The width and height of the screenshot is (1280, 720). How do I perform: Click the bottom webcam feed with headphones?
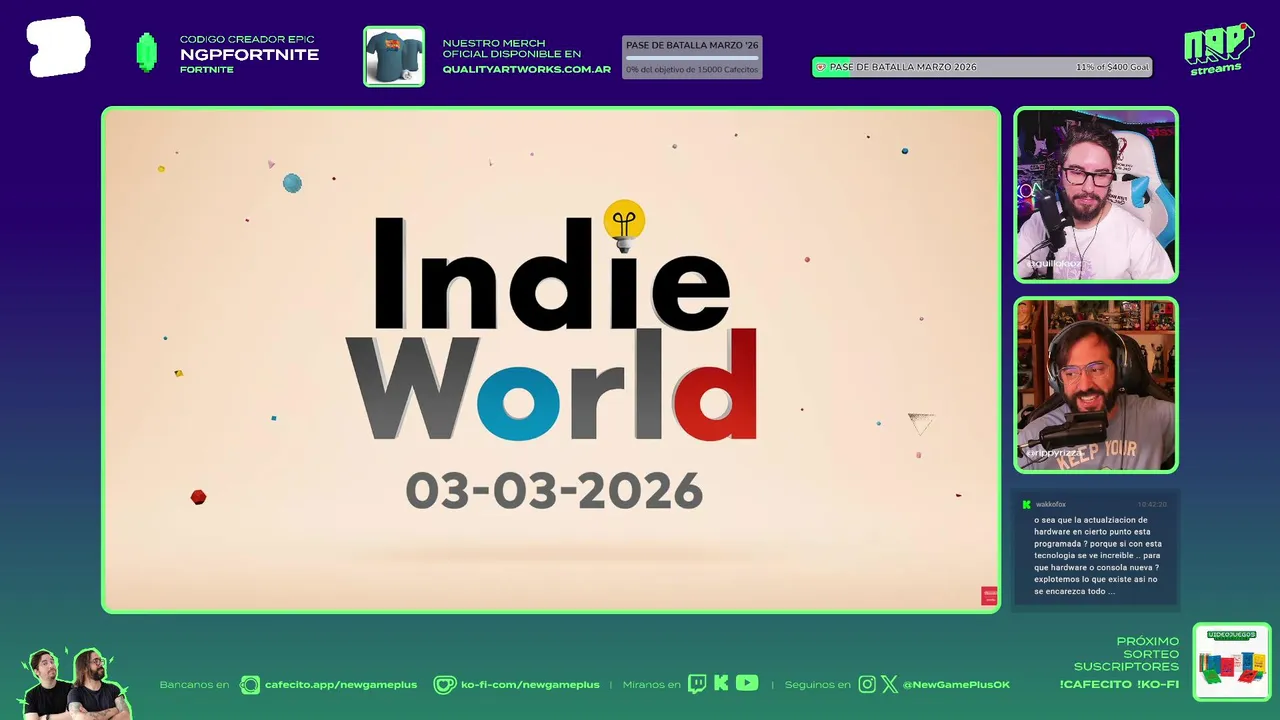tap(1096, 385)
